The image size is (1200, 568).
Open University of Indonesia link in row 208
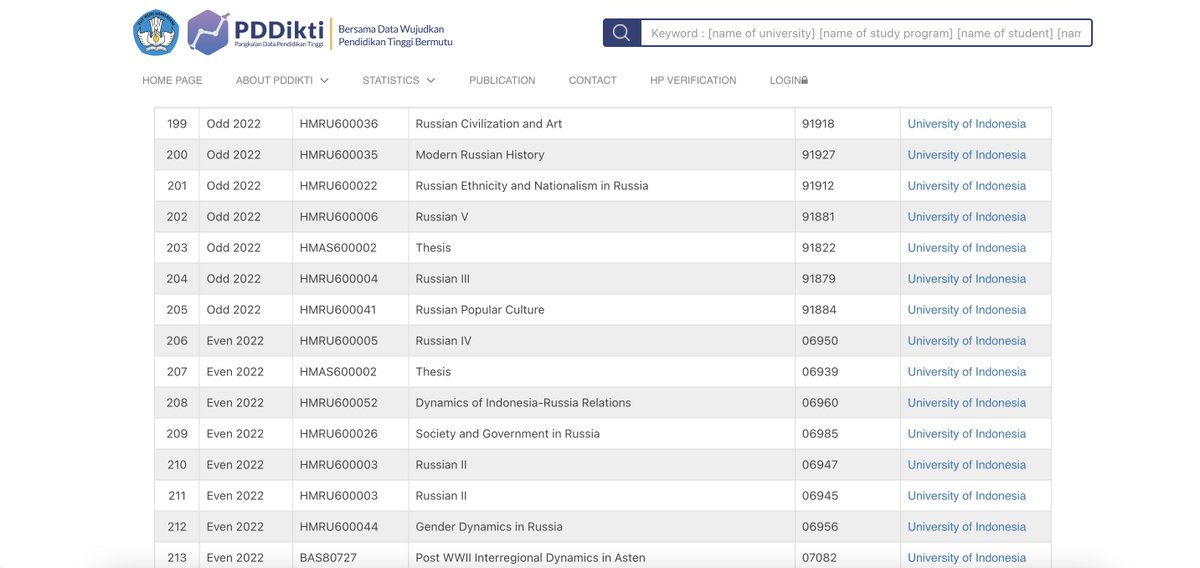click(x=967, y=403)
